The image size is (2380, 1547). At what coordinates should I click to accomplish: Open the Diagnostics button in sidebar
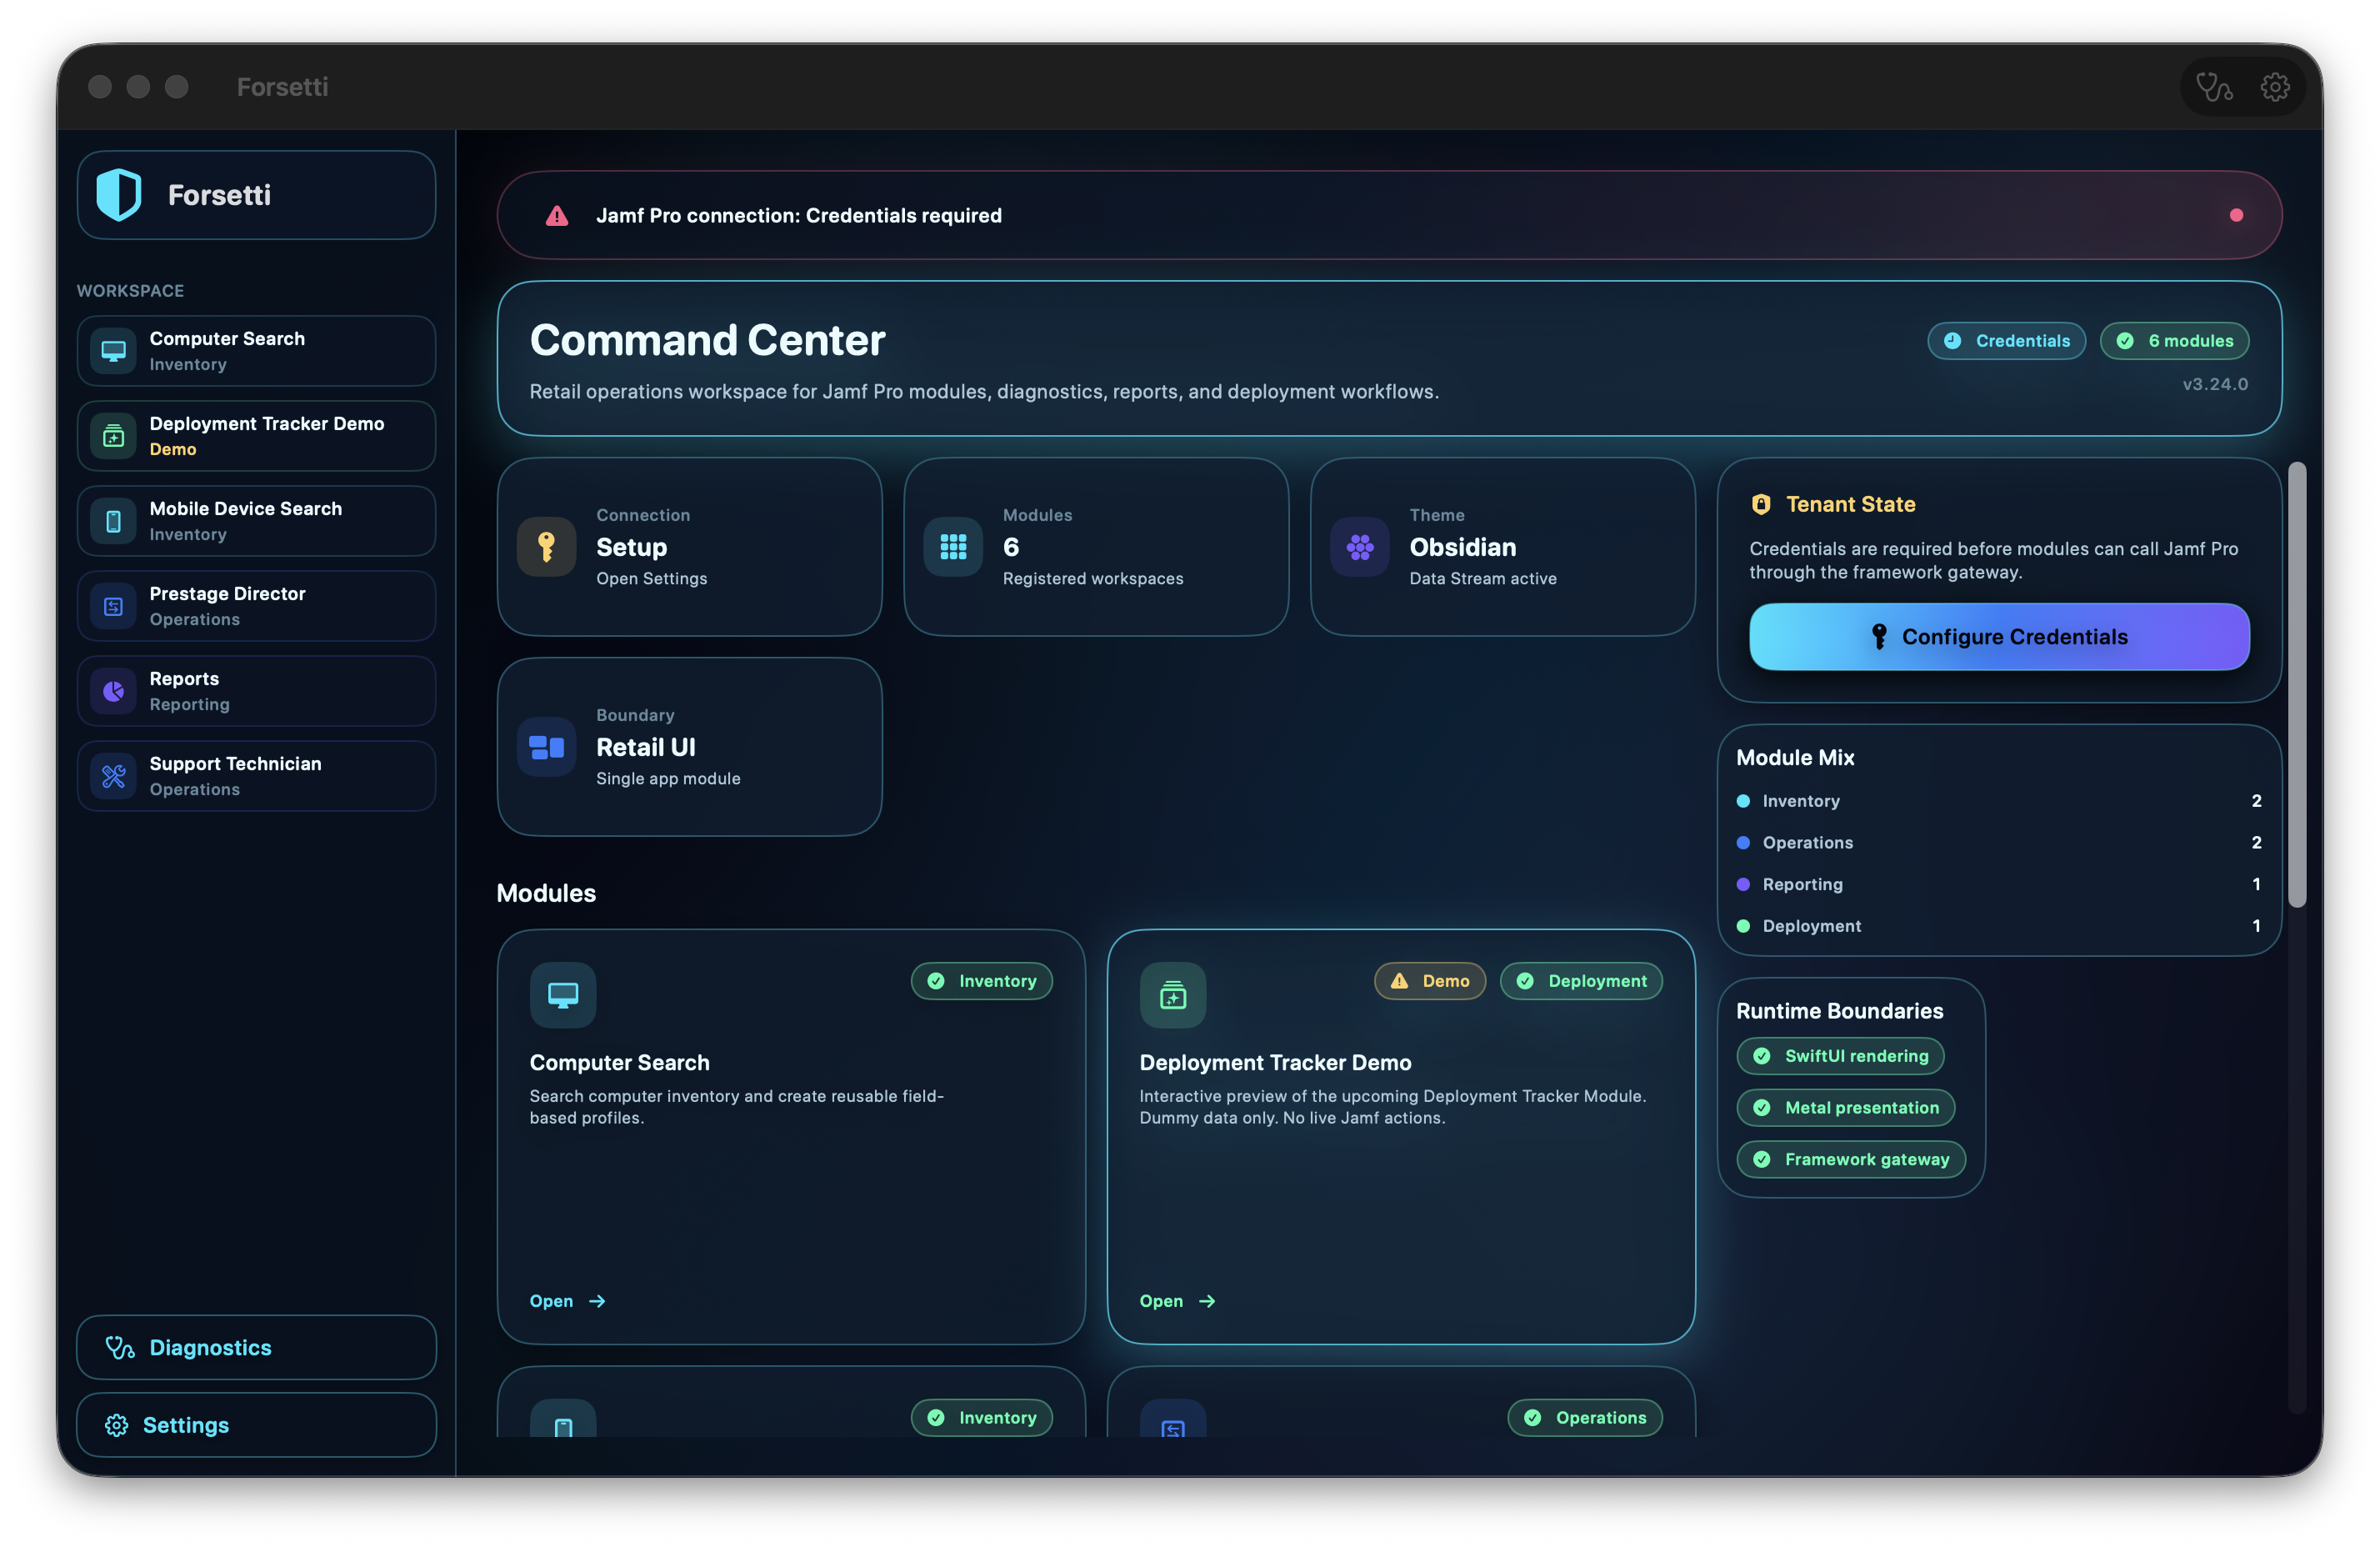(x=256, y=1347)
